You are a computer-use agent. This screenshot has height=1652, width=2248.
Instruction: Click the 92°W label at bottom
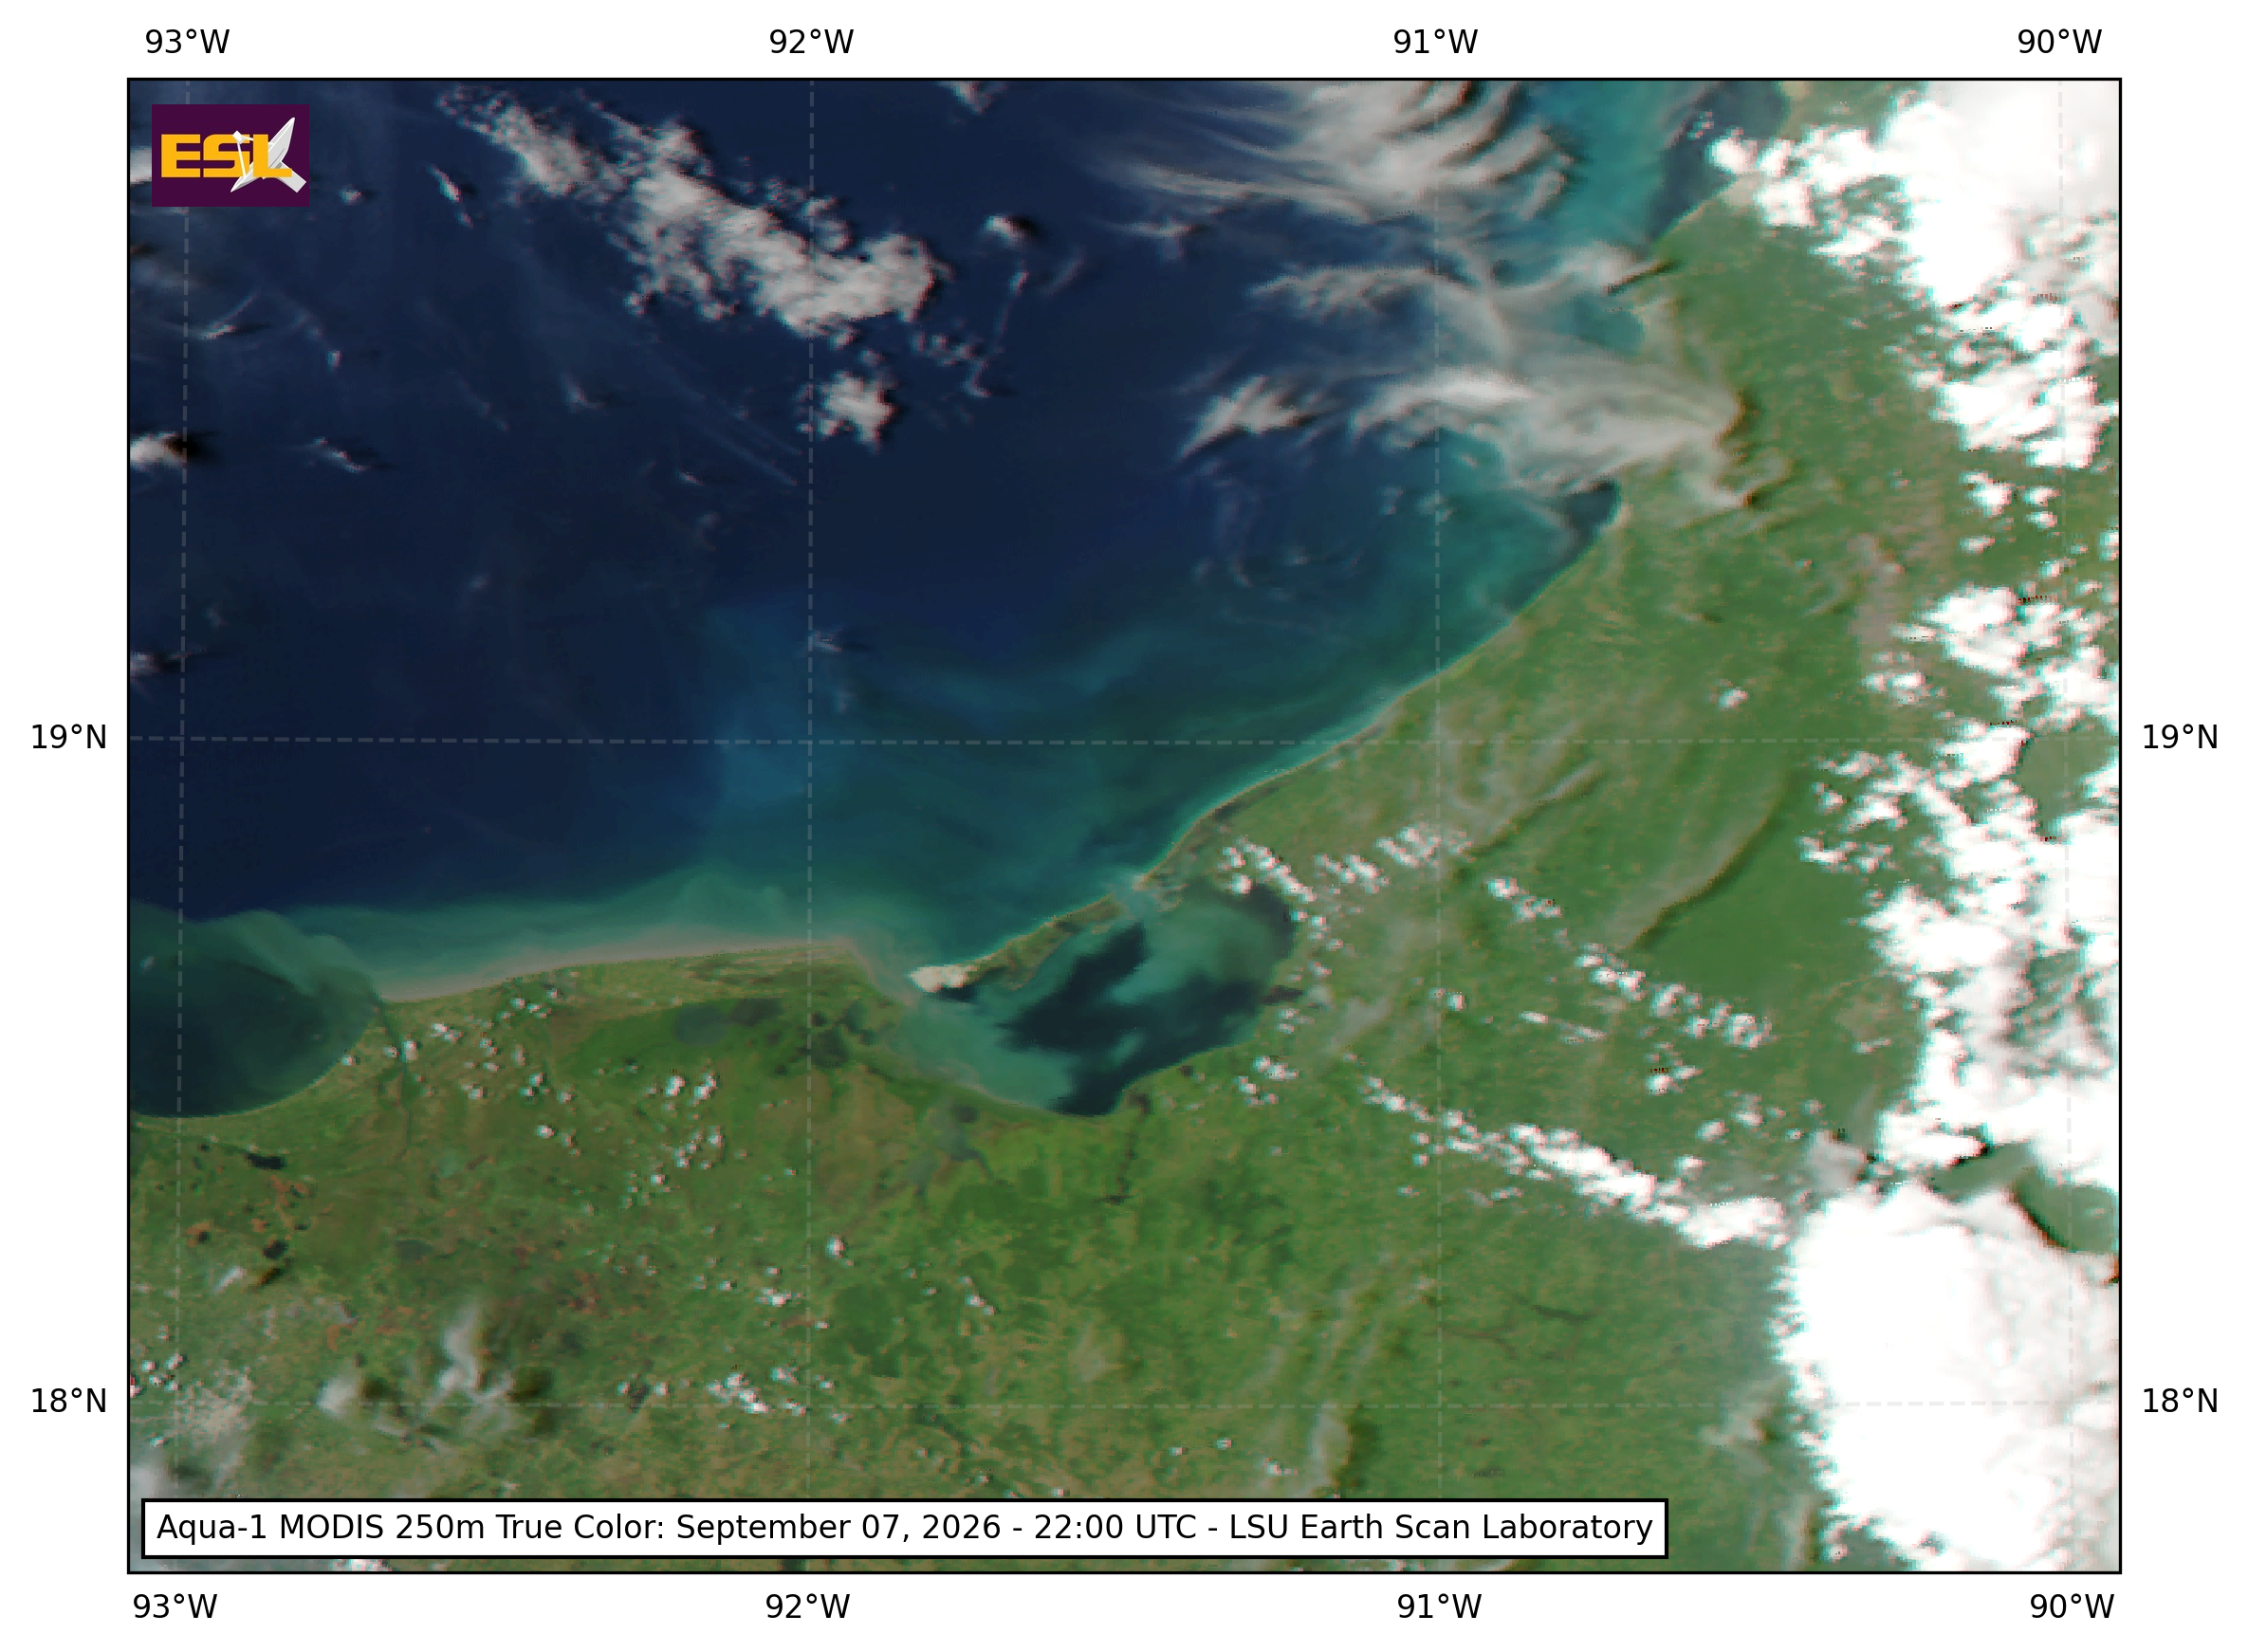coord(807,1607)
